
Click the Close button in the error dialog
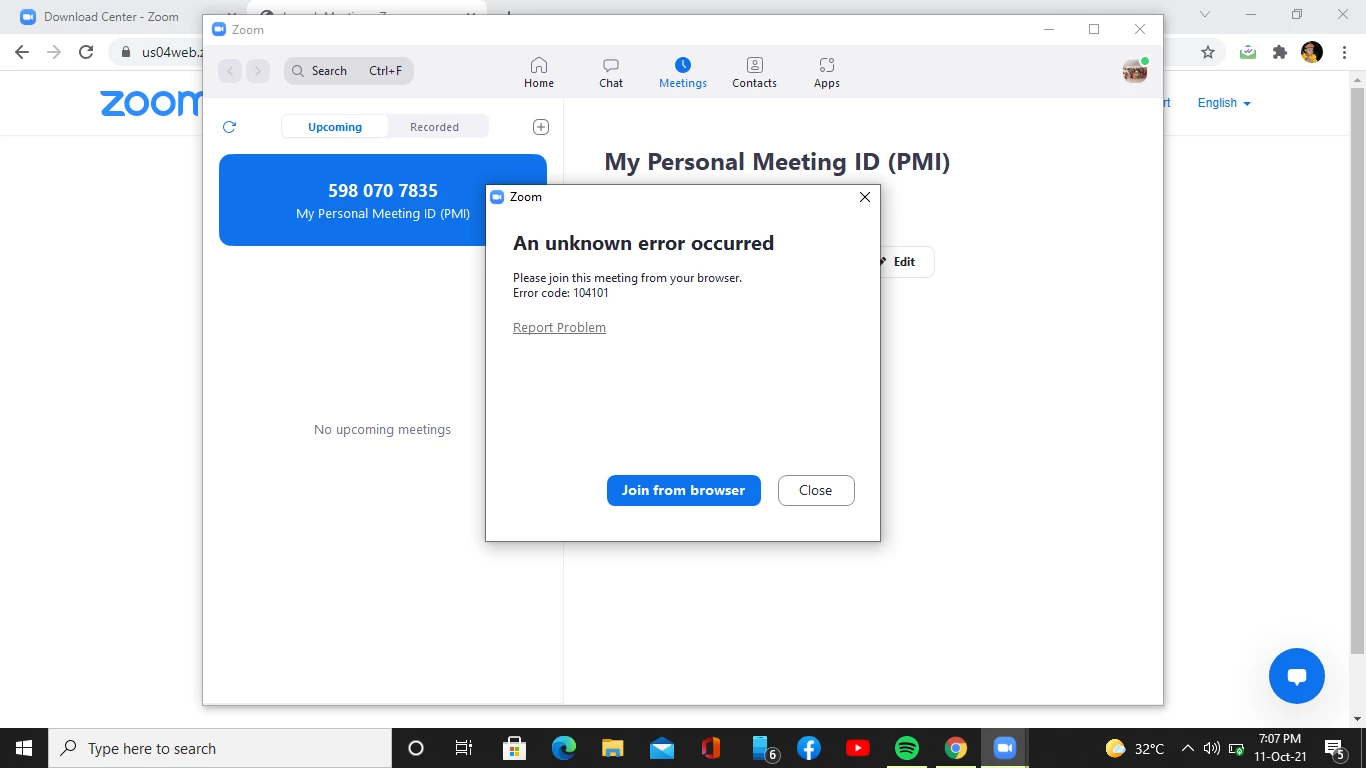coord(816,490)
